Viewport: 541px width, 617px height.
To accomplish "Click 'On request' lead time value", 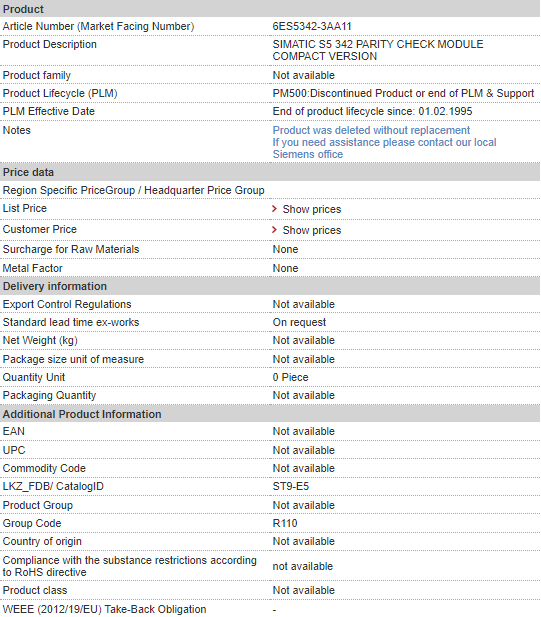I will (299, 322).
